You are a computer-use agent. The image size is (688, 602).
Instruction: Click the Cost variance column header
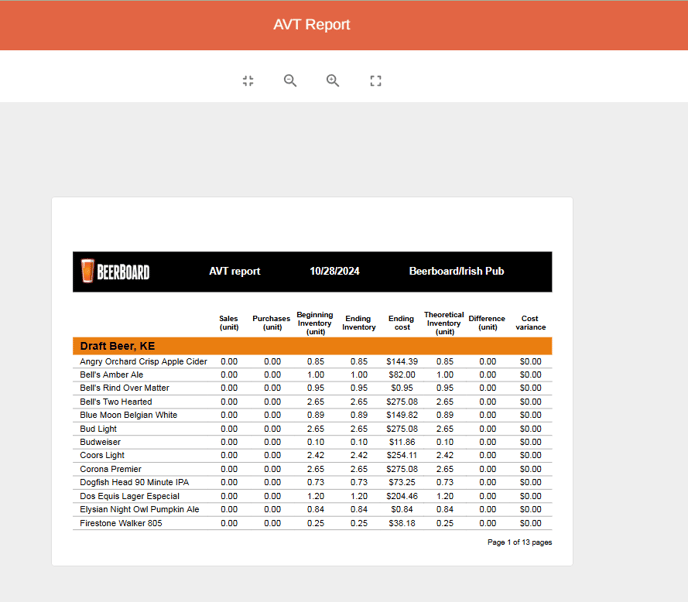pos(530,323)
